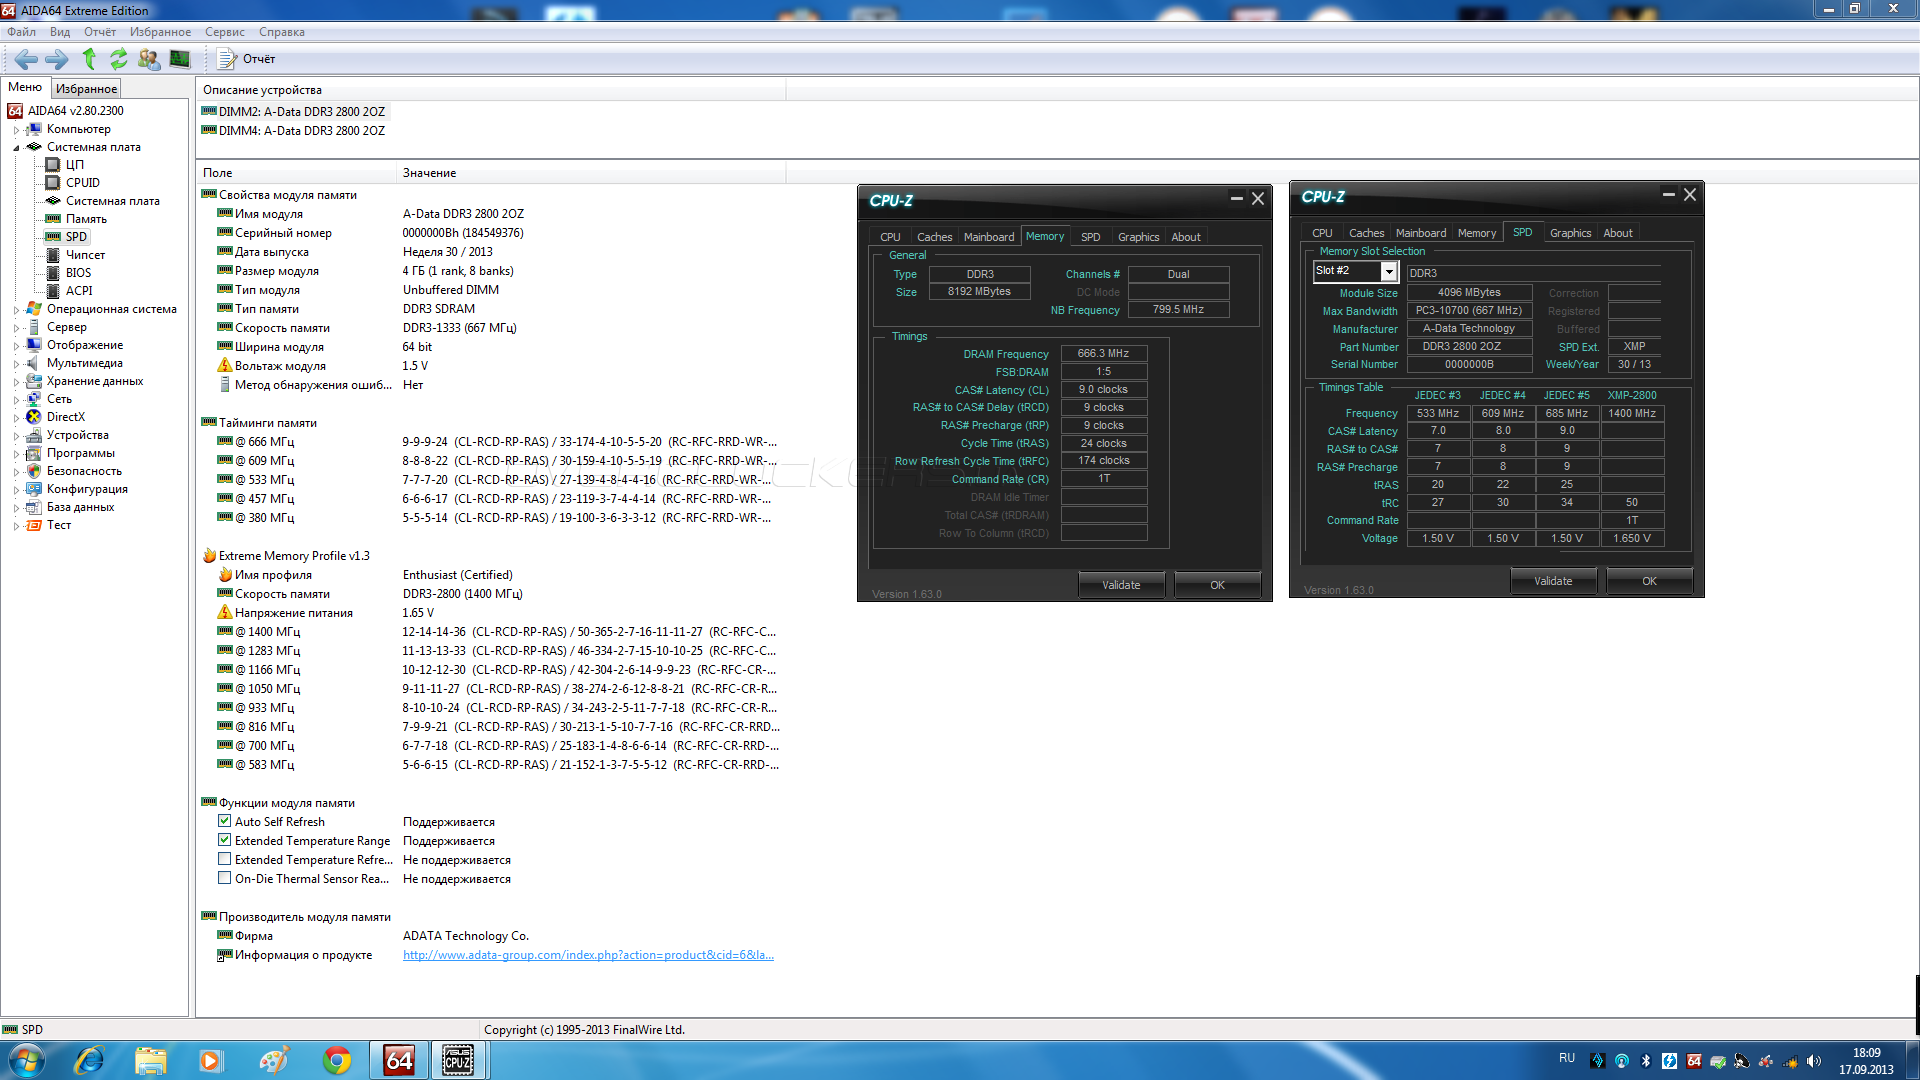Open CPU-Z from the Windows taskbar

[x=458, y=1060]
